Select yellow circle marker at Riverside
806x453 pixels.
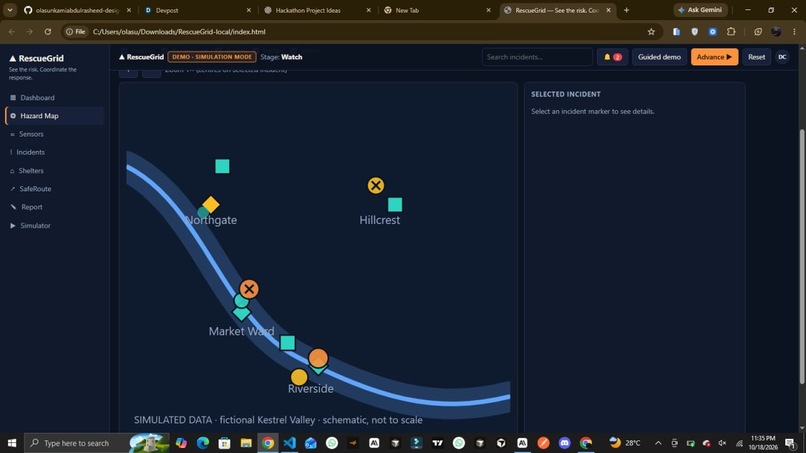click(299, 377)
